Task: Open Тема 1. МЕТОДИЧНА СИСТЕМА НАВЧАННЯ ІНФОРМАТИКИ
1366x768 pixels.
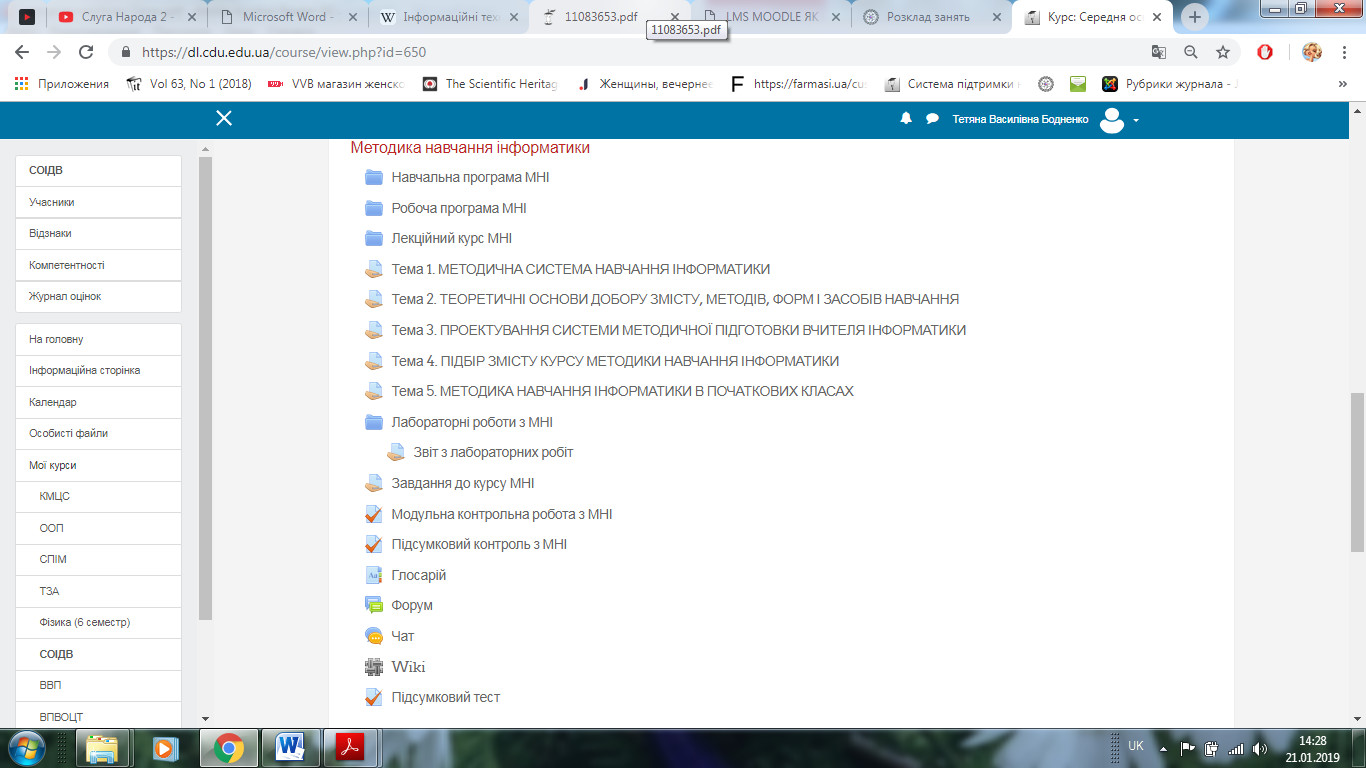Action: 580,269
